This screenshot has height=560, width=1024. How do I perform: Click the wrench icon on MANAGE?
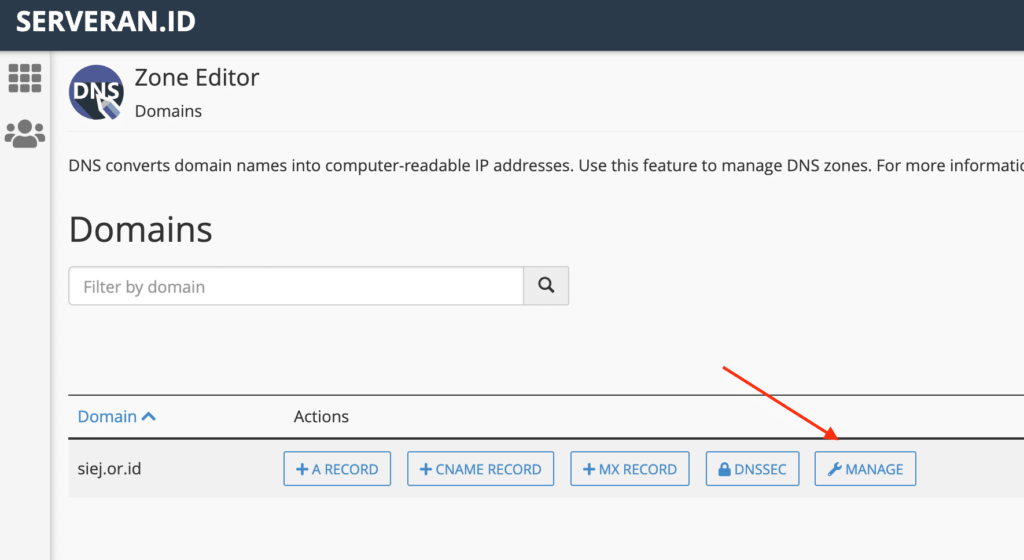[x=835, y=469]
